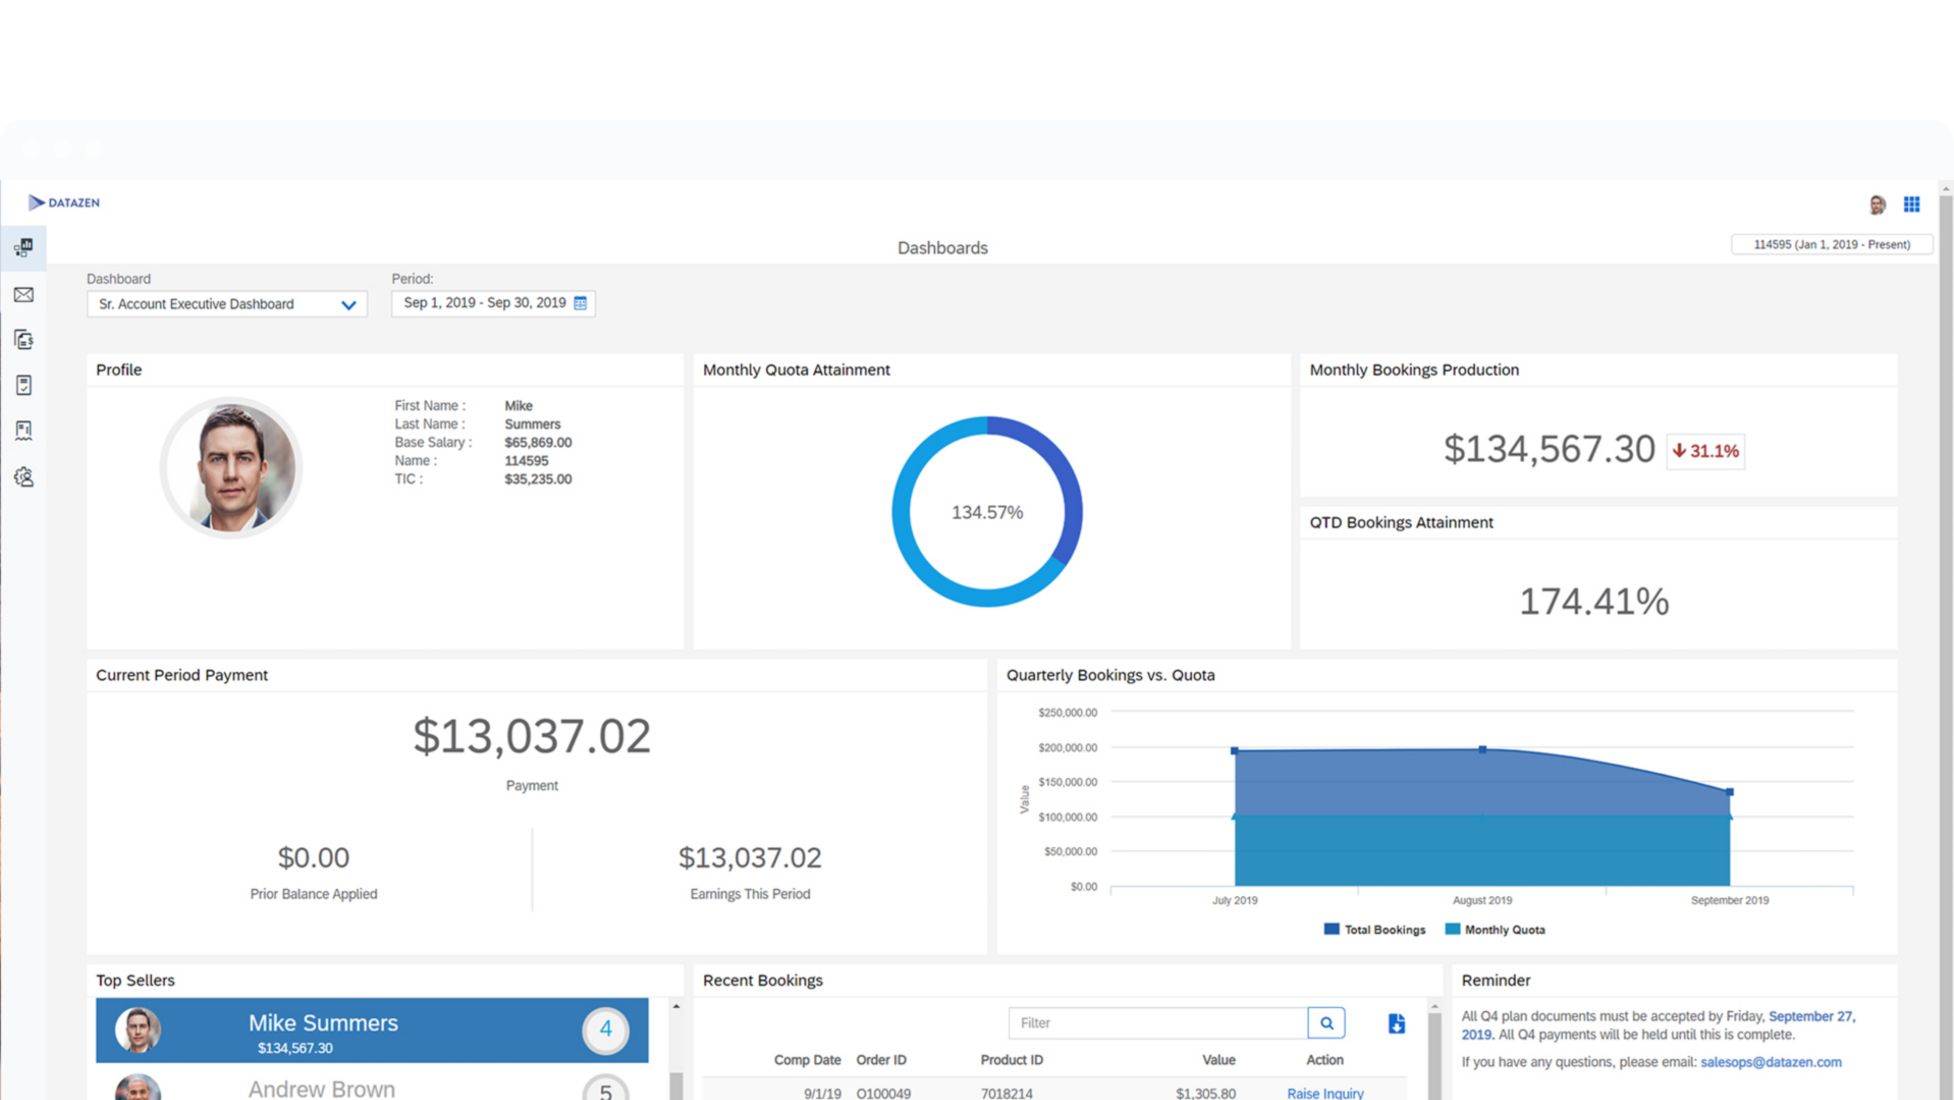The image size is (1954, 1100).
Task: Click the search button next to Filter
Action: coord(1326,1023)
